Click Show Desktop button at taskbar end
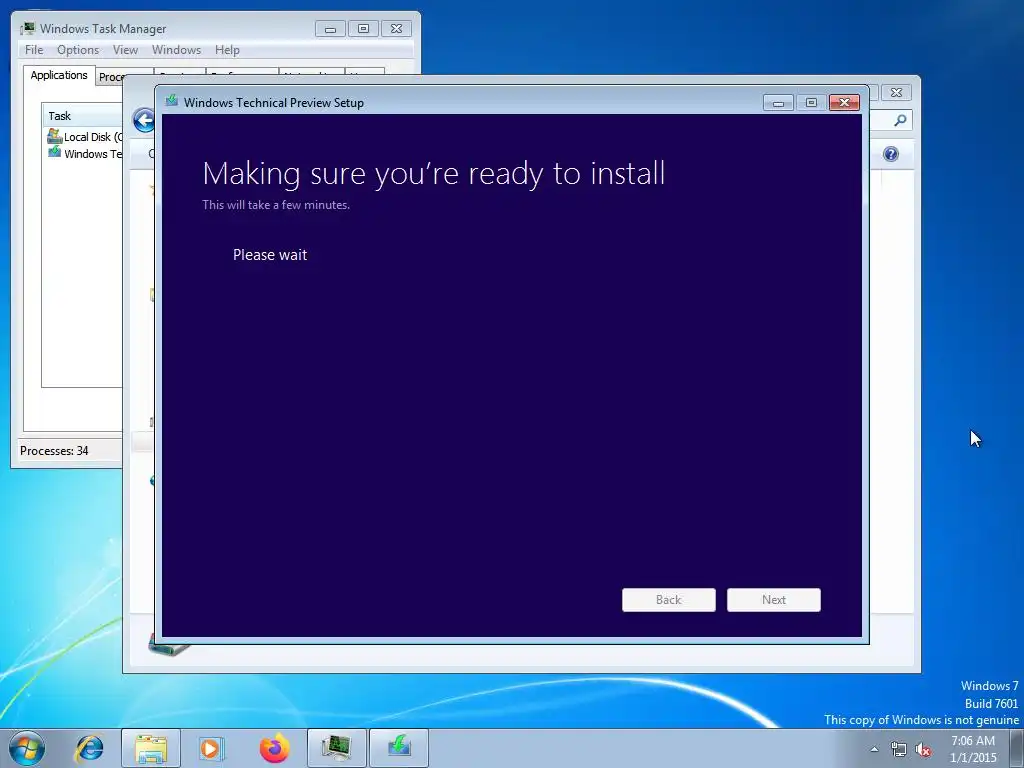This screenshot has width=1024, height=768. (x=1017, y=749)
